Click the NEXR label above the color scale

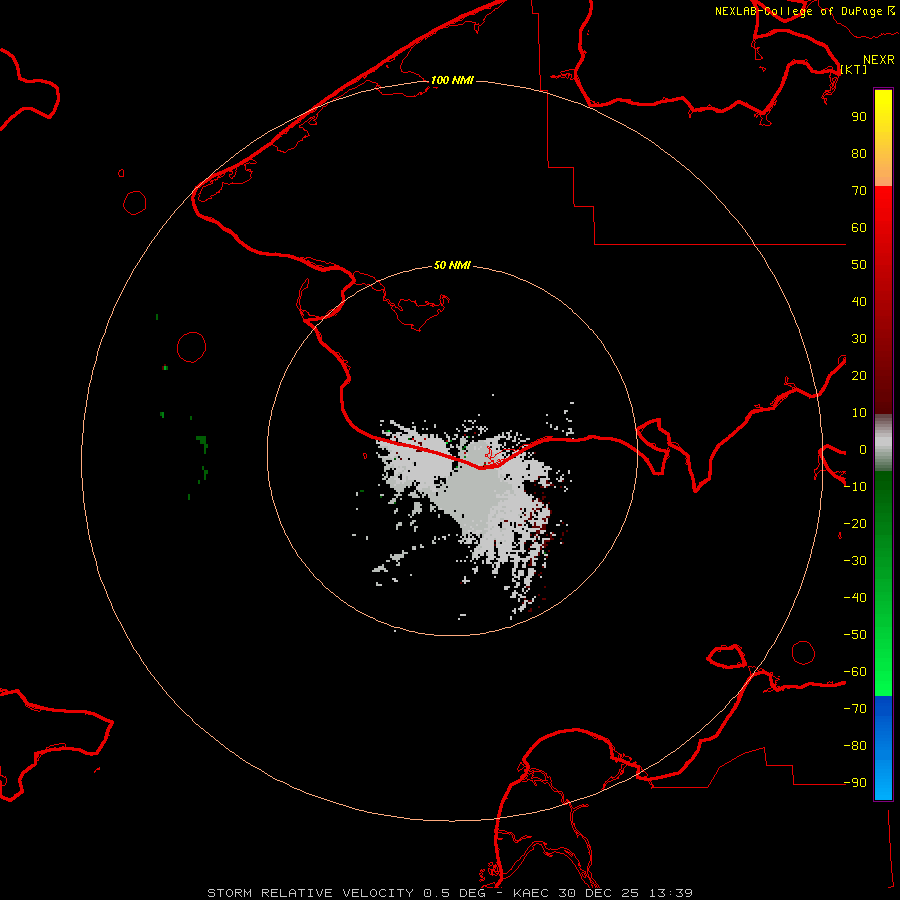[x=879, y=60]
